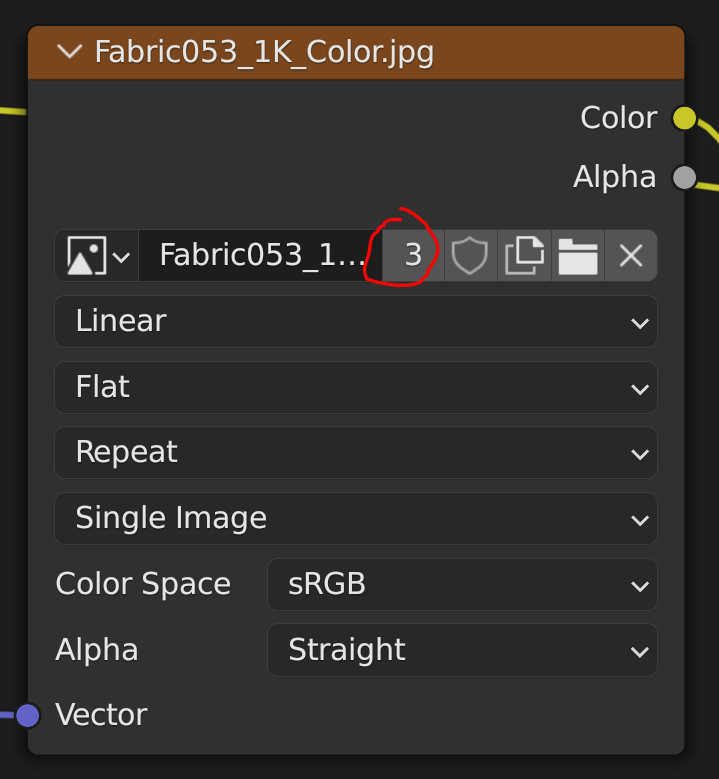
Task: Unlink the image with the X icon
Action: tap(631, 256)
